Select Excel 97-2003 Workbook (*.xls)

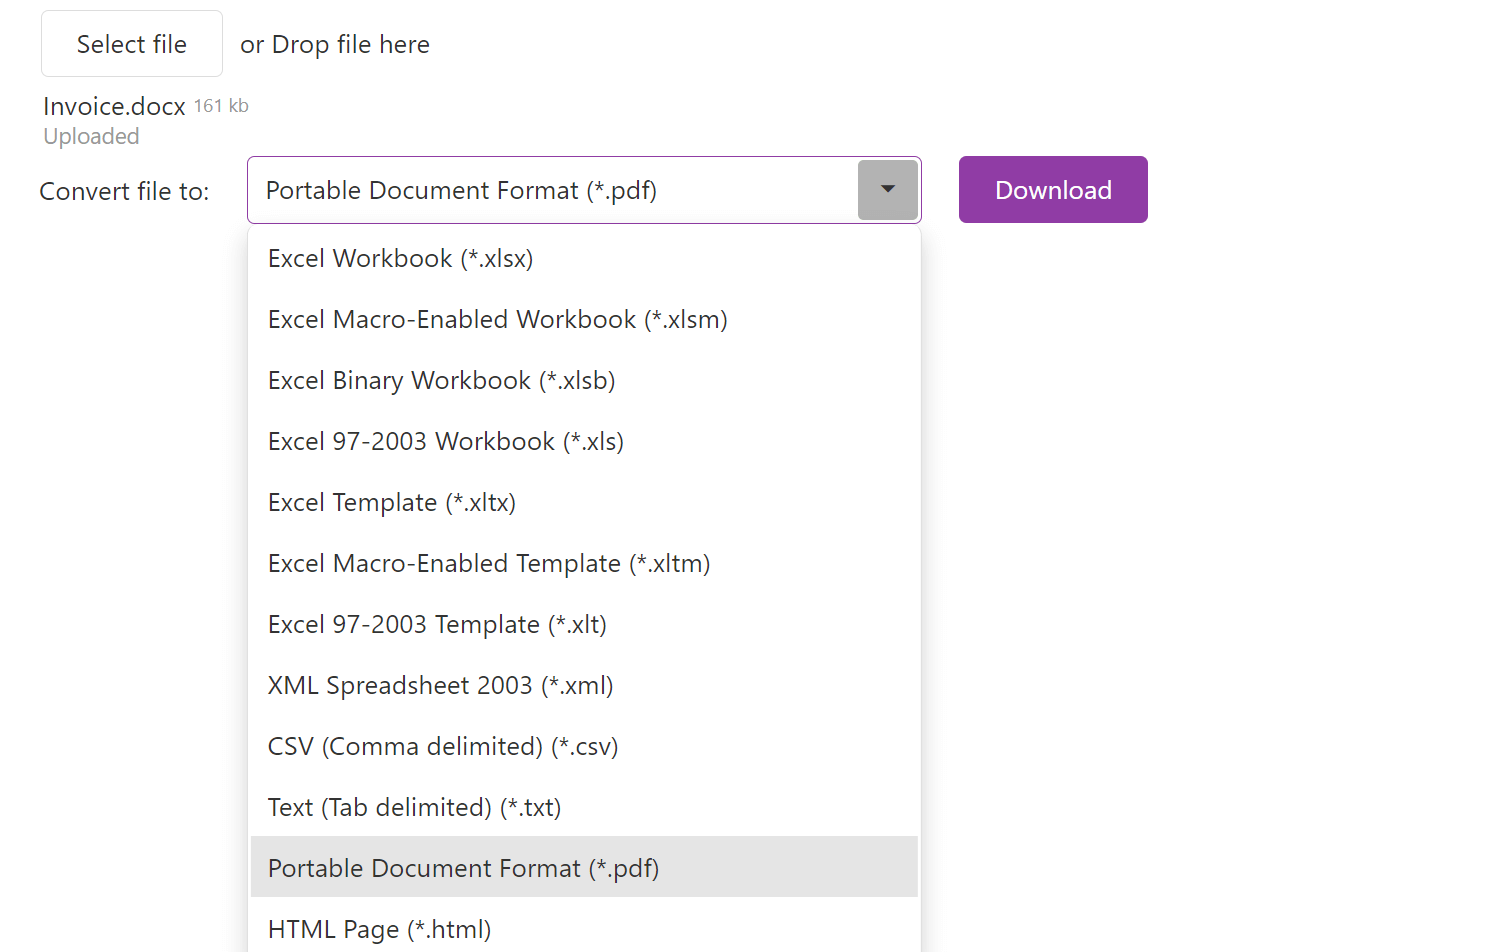pos(445,442)
